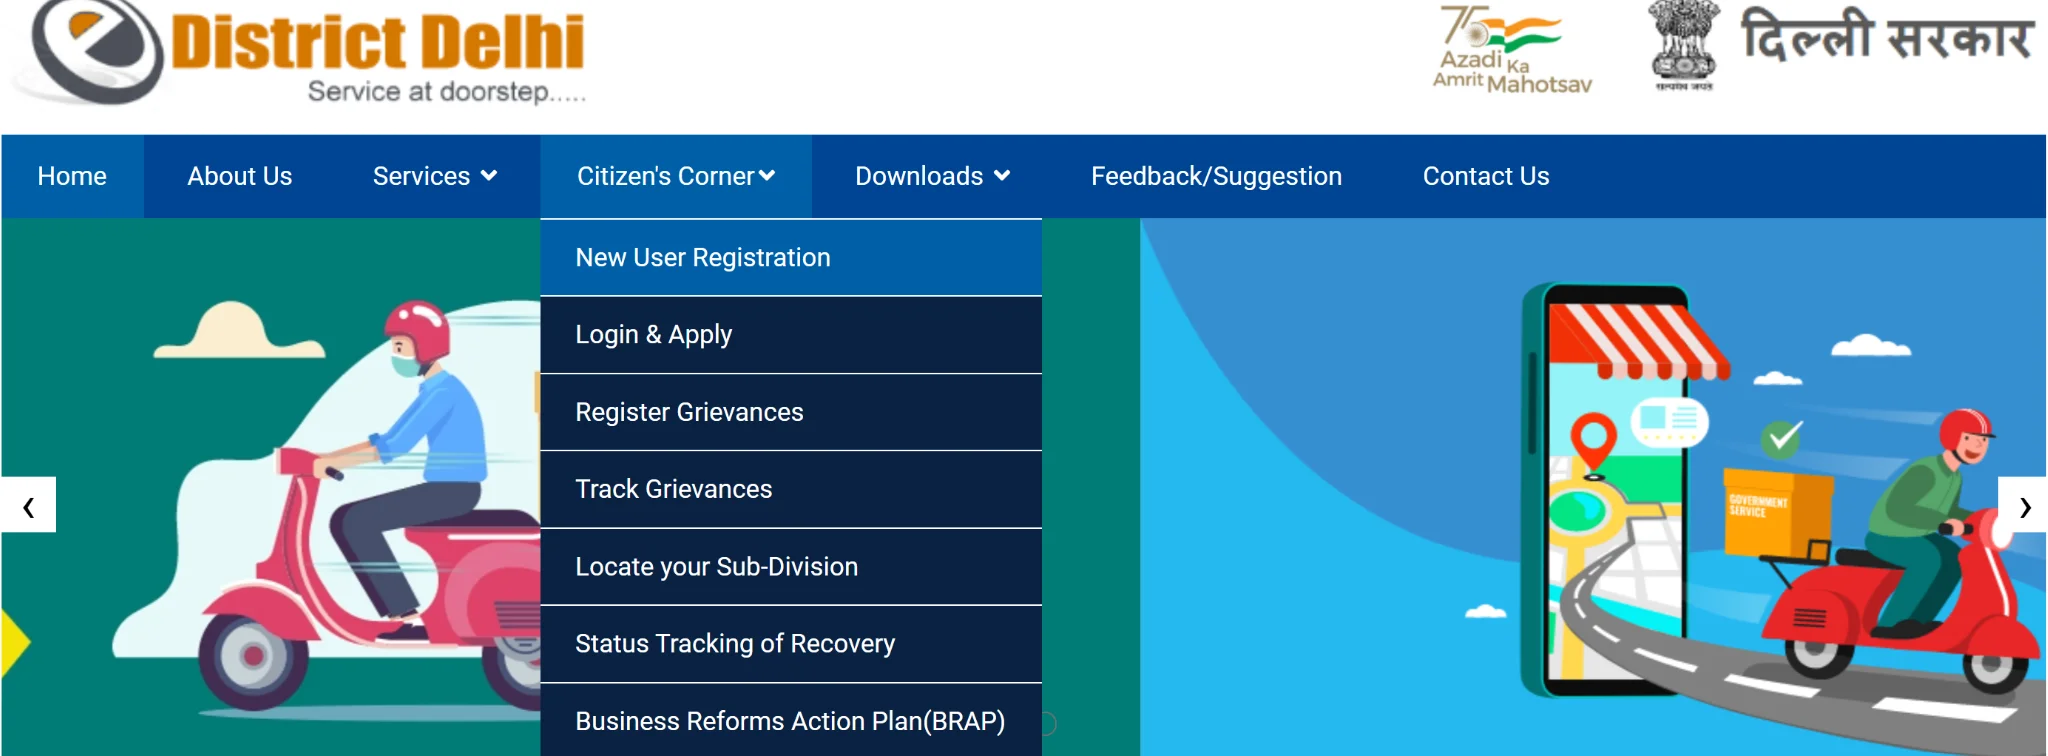The width and height of the screenshot is (2048, 756).
Task: Select Track Grievances entry
Action: pos(673,489)
